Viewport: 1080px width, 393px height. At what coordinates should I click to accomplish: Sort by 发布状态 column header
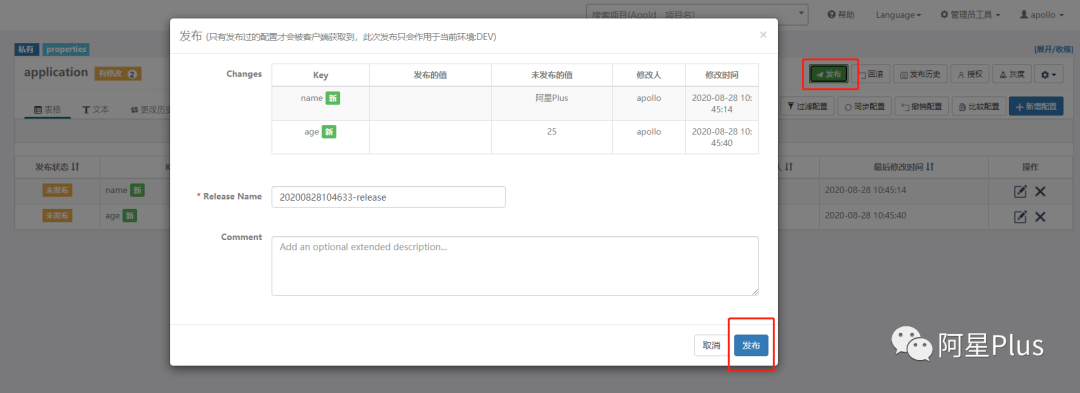coord(57,167)
